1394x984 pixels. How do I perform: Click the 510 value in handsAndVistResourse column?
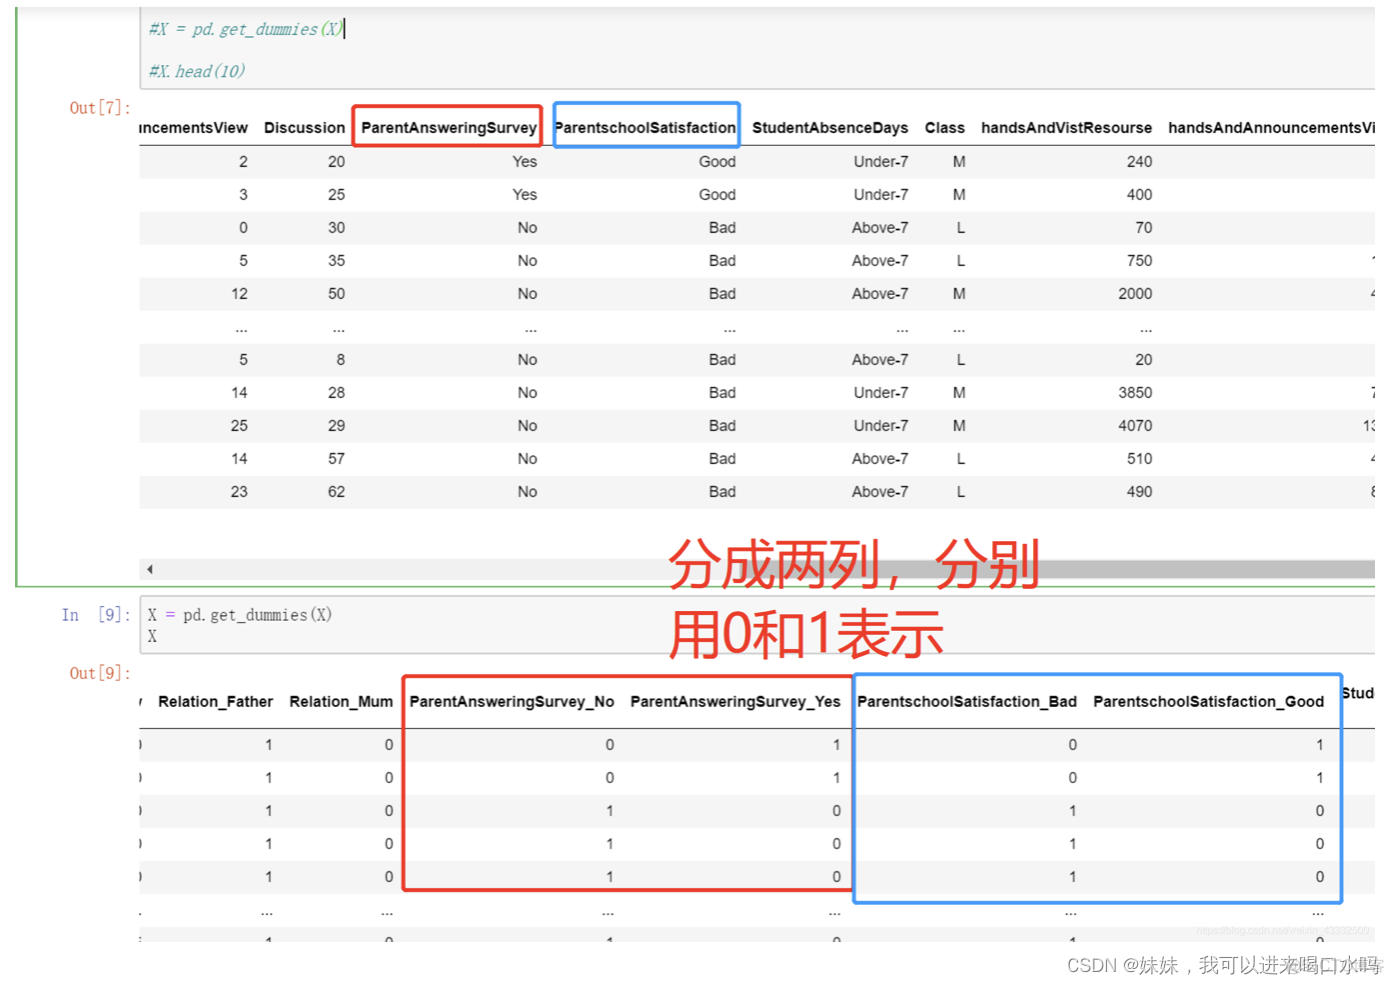[1139, 459]
